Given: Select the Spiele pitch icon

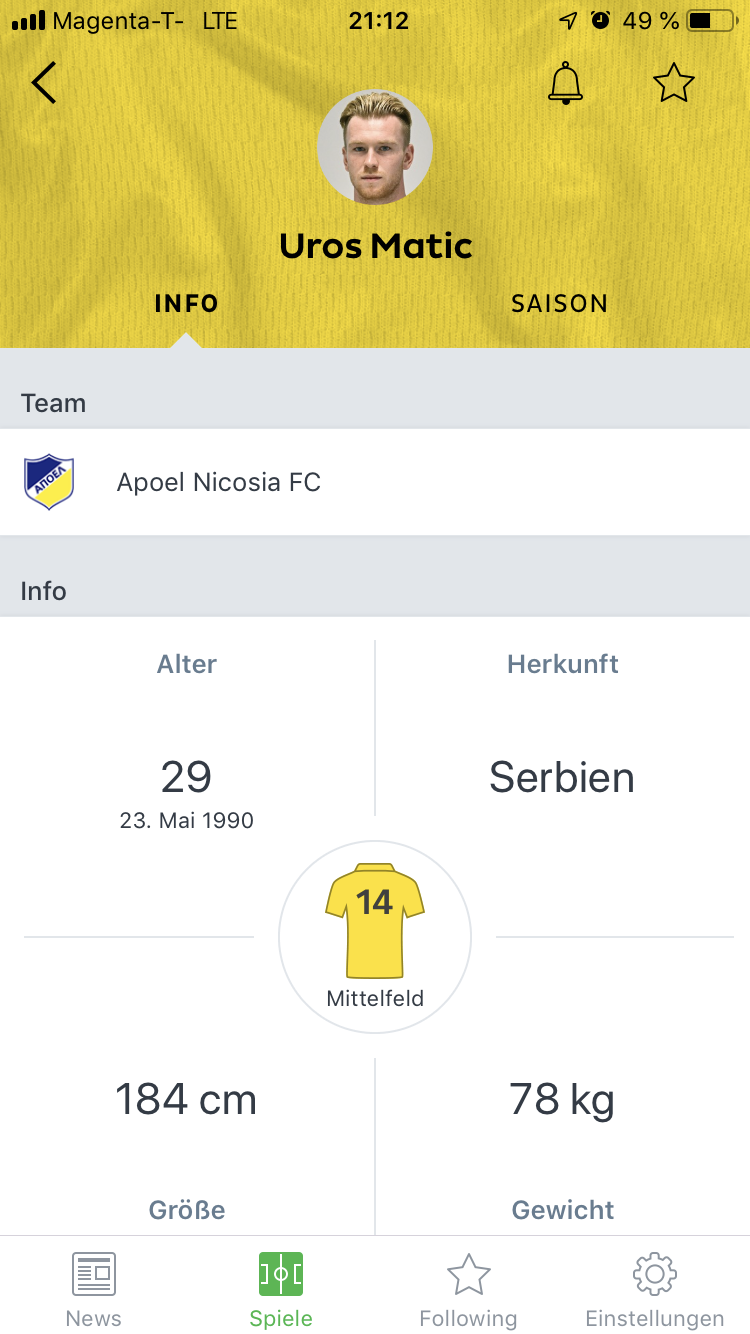Looking at the screenshot, I should (x=281, y=1274).
